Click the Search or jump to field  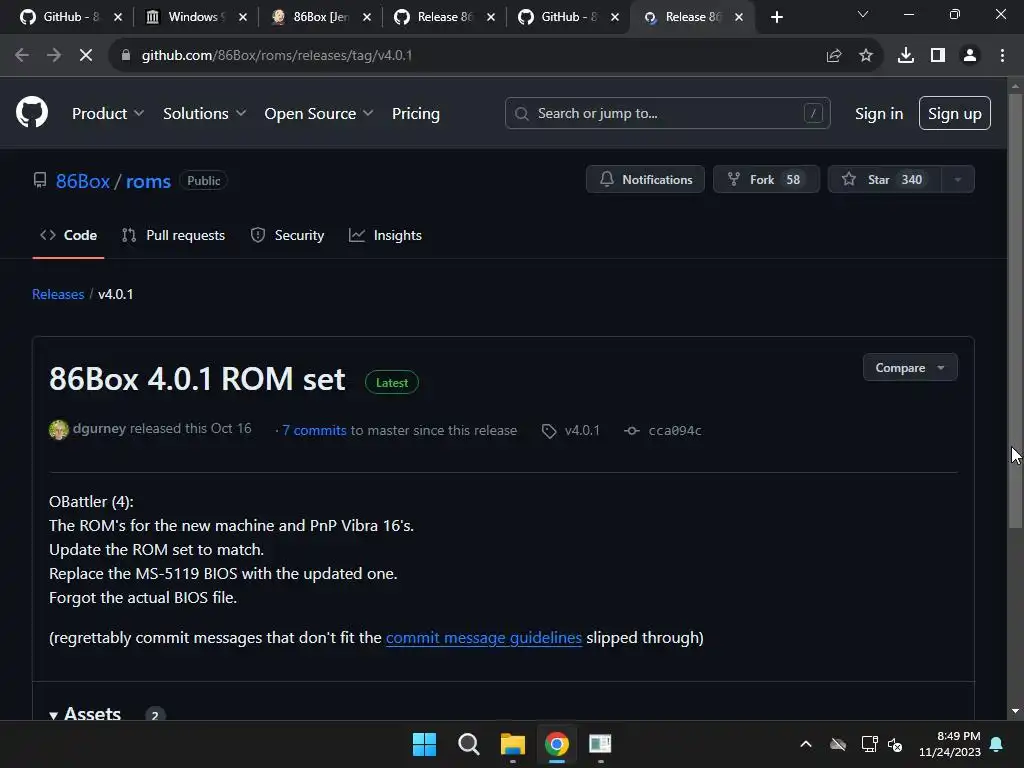pos(667,113)
